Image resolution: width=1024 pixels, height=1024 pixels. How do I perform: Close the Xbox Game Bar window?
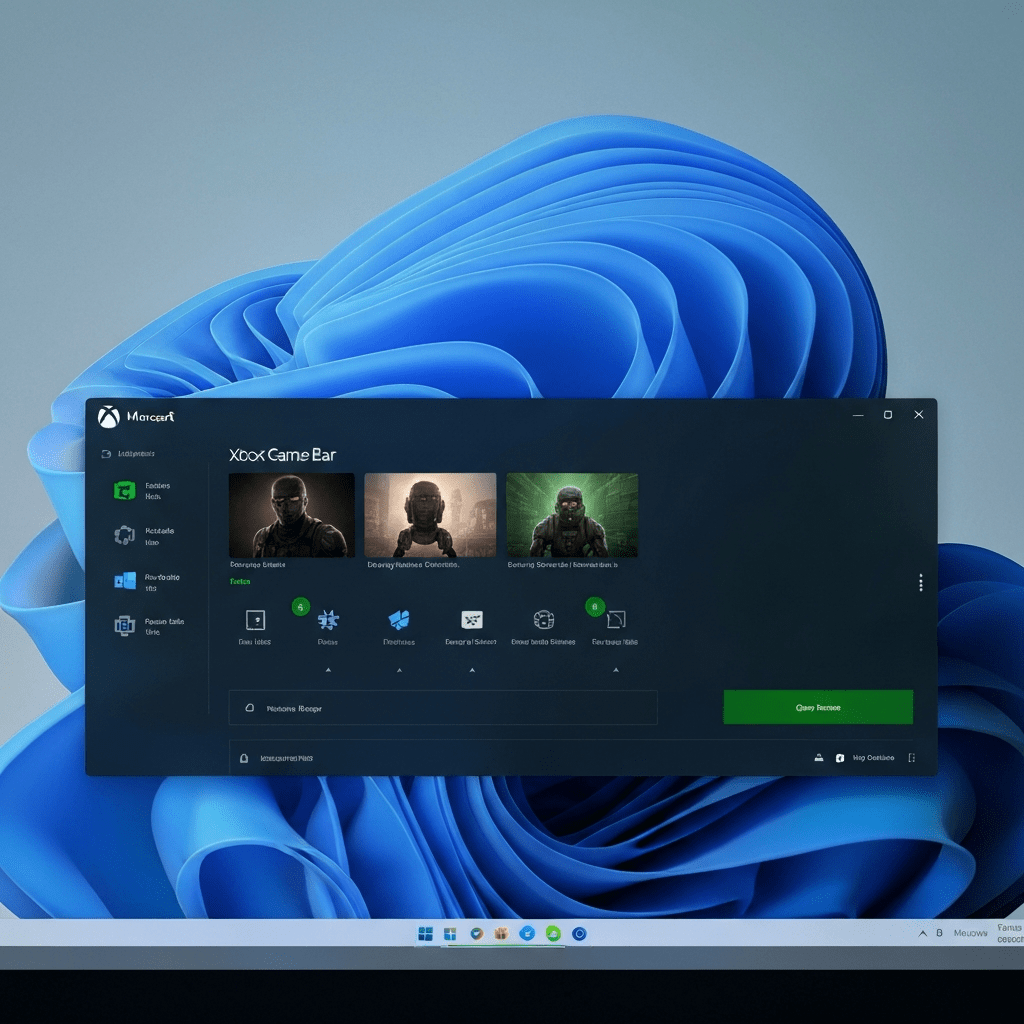coord(919,415)
